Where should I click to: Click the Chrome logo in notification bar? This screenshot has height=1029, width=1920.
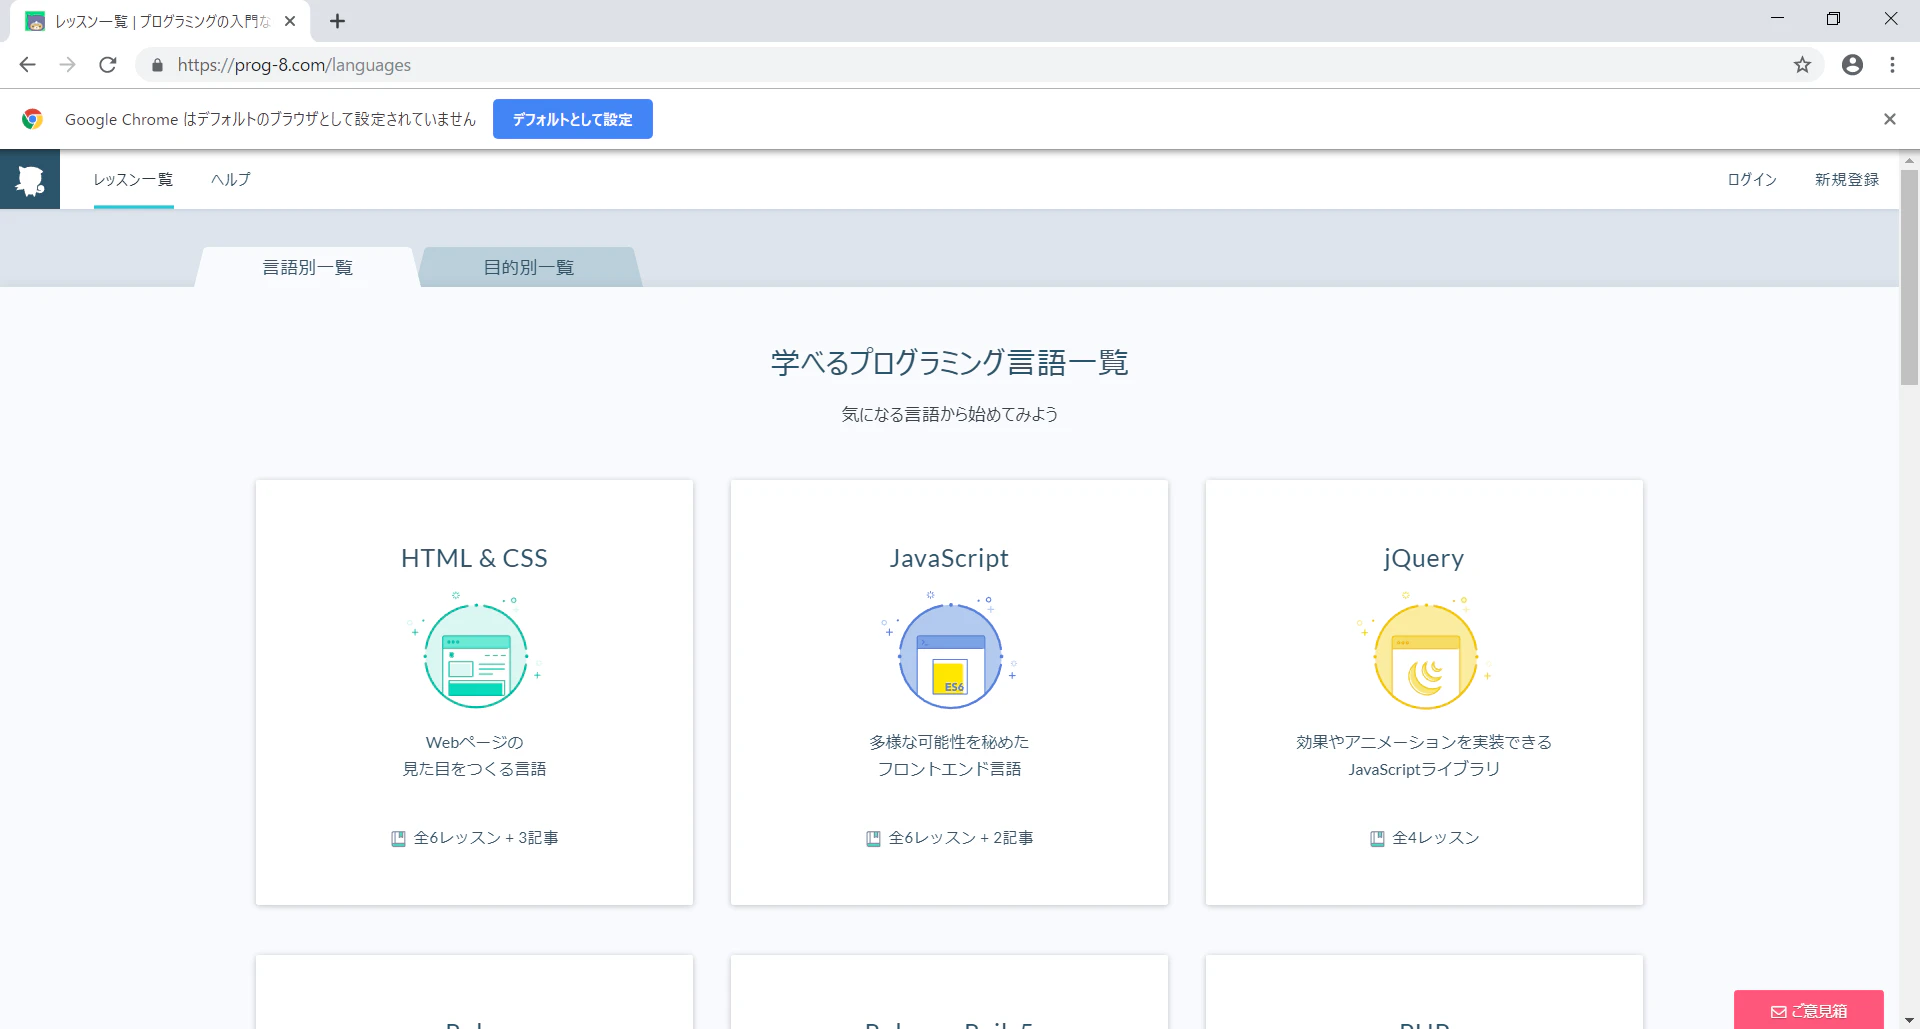32,119
